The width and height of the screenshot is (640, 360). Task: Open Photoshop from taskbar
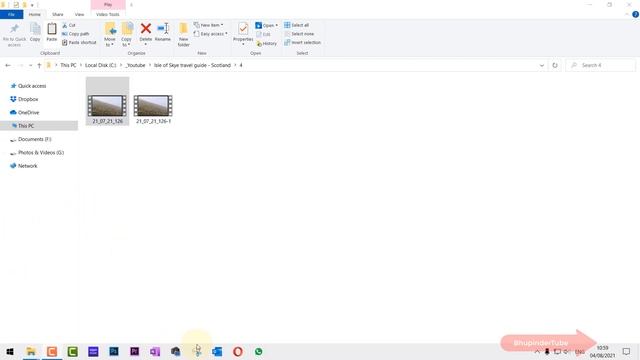tap(114, 351)
